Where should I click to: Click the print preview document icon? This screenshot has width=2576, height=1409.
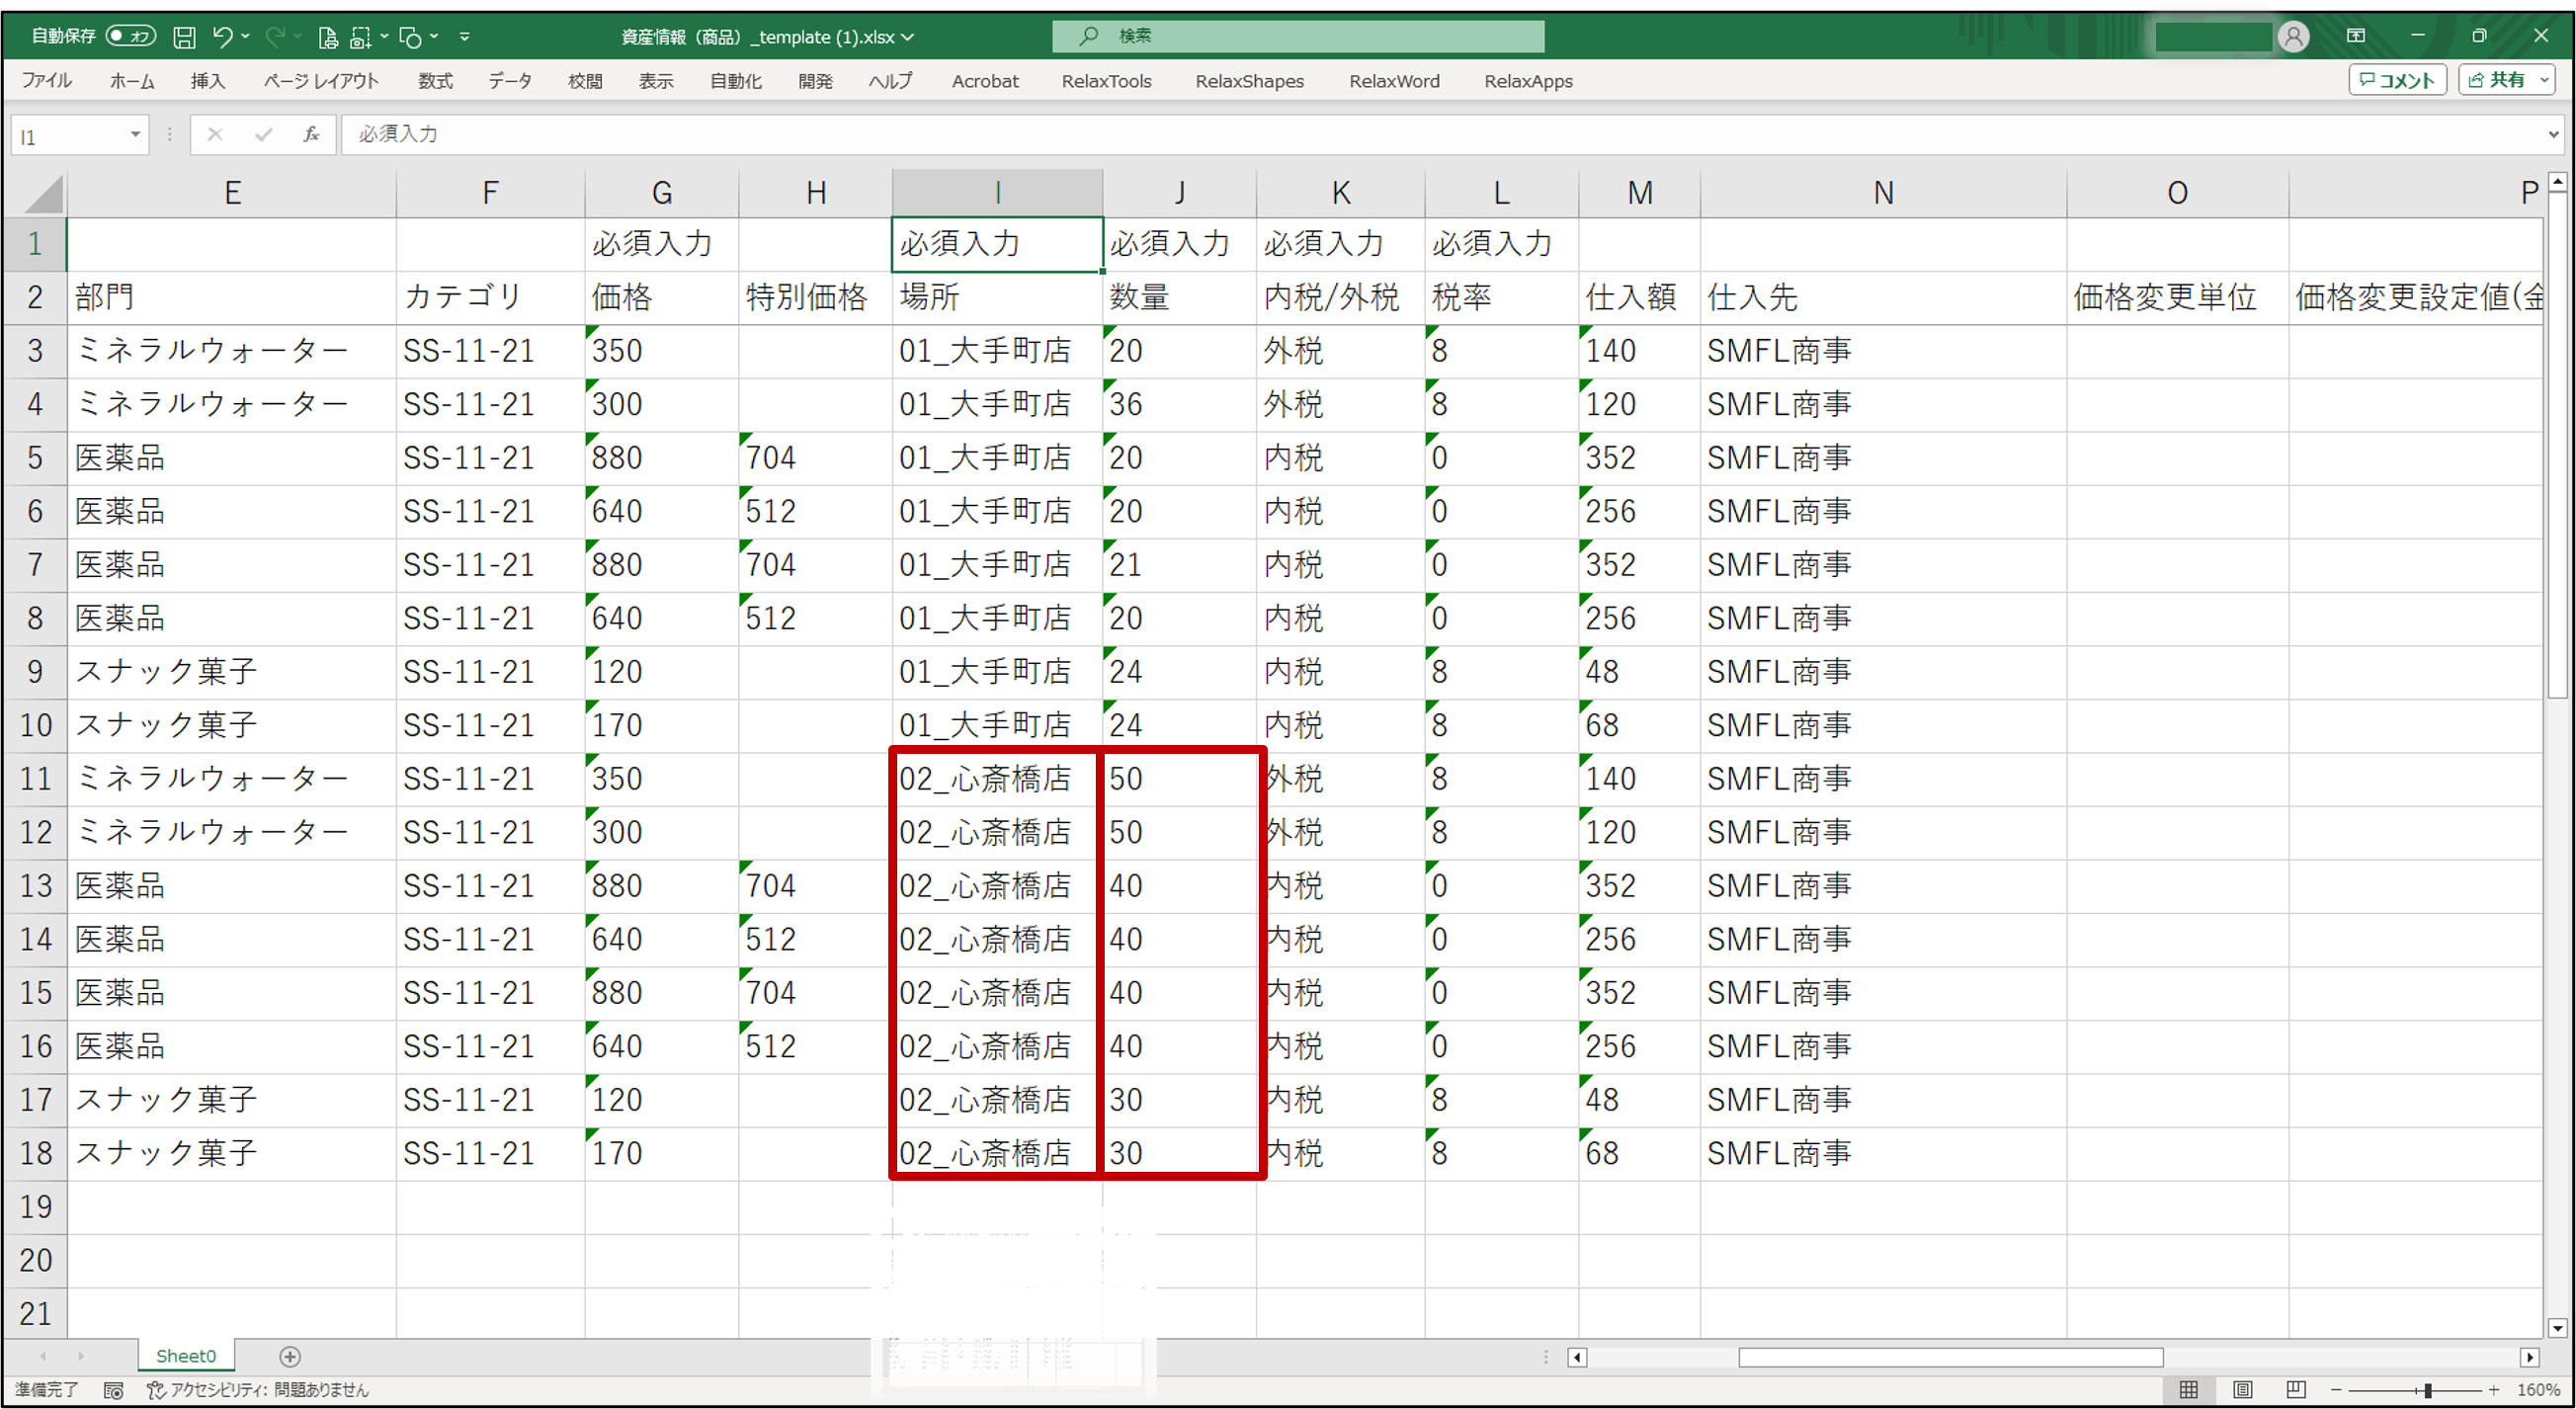pyautogui.click(x=327, y=37)
